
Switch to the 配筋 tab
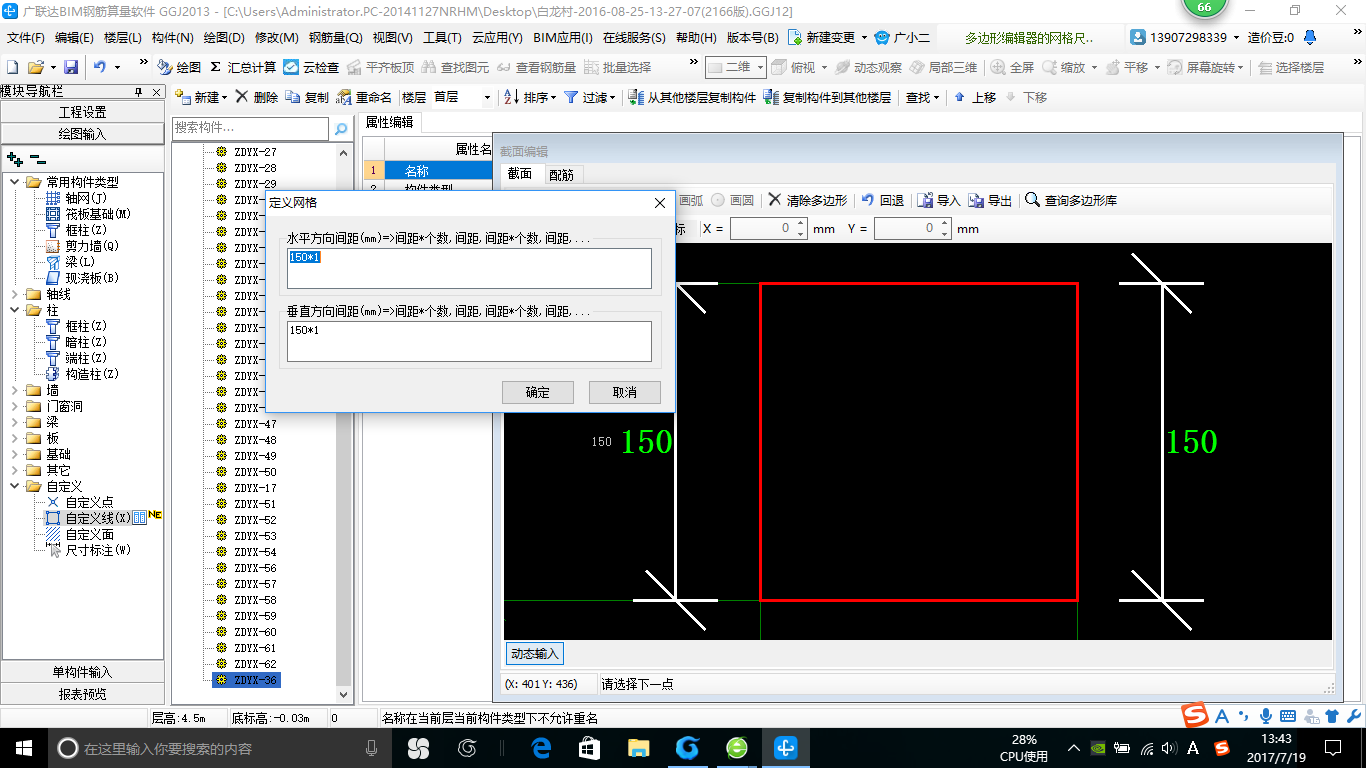pyautogui.click(x=562, y=174)
